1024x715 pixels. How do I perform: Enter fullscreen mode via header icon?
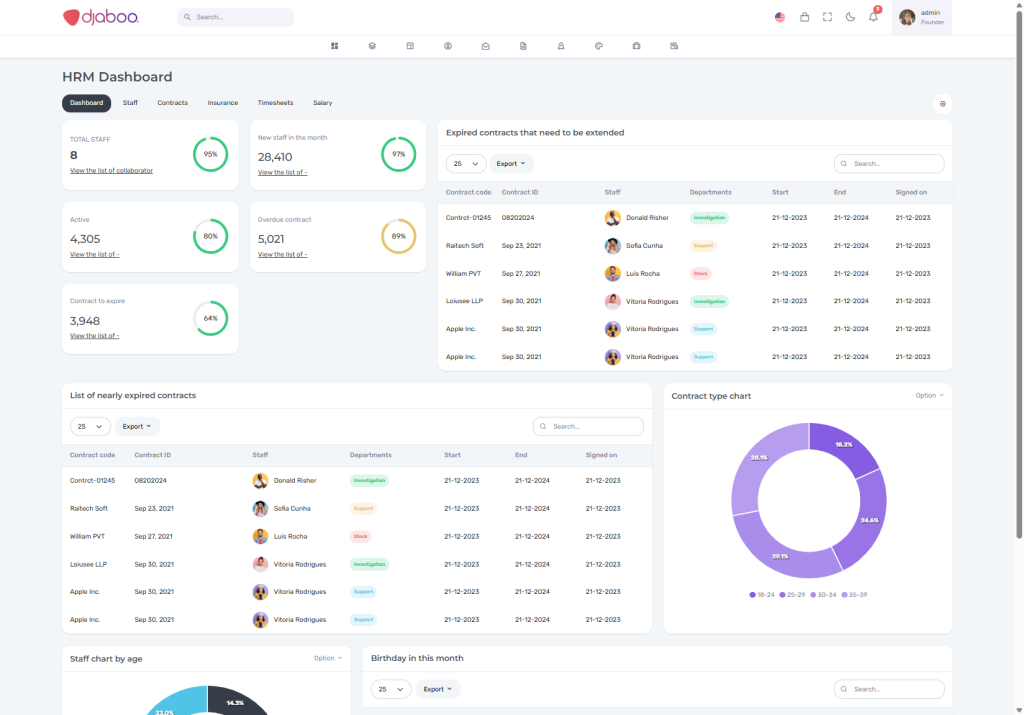click(x=827, y=17)
